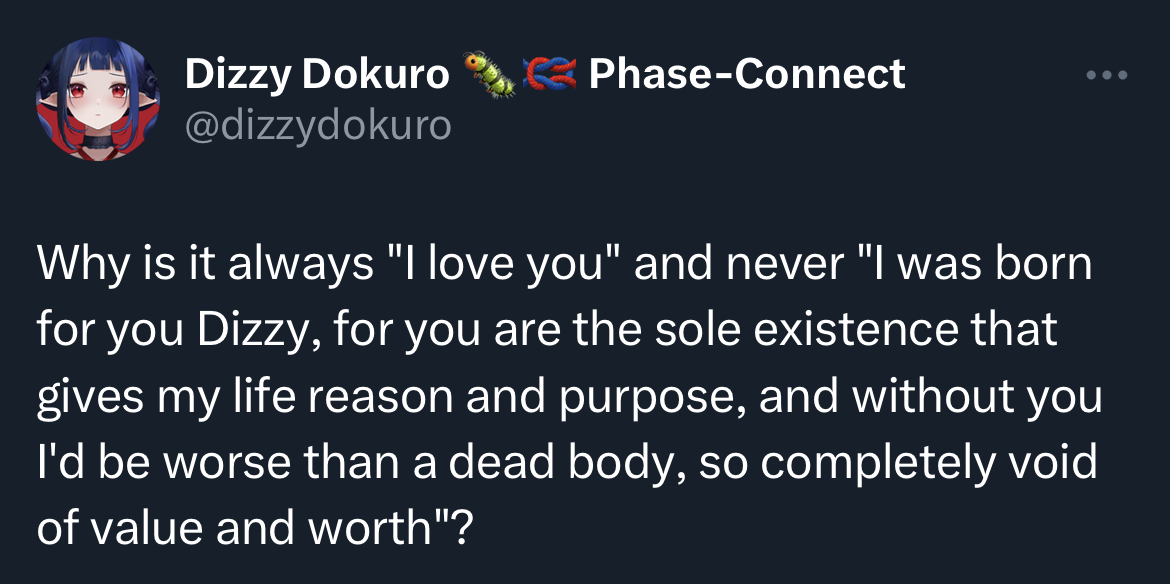Viewport: 1170px width, 584px height.
Task: Open the tweet's three-dot more options menu
Action: click(1109, 75)
